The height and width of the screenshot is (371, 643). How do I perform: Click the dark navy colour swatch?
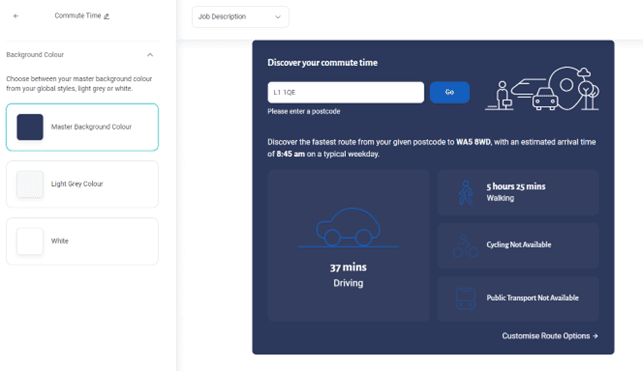click(30, 127)
